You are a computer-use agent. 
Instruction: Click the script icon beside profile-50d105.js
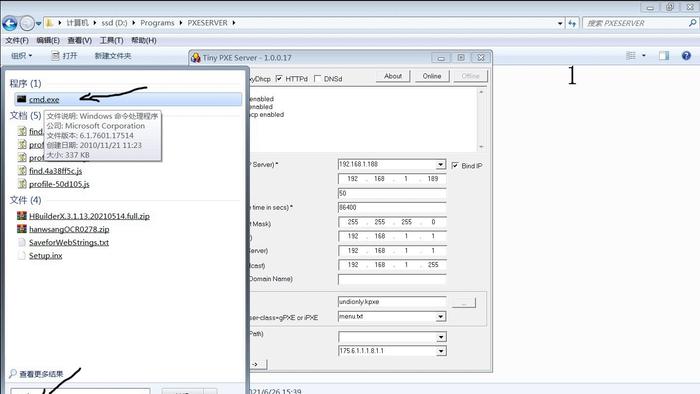[22, 183]
